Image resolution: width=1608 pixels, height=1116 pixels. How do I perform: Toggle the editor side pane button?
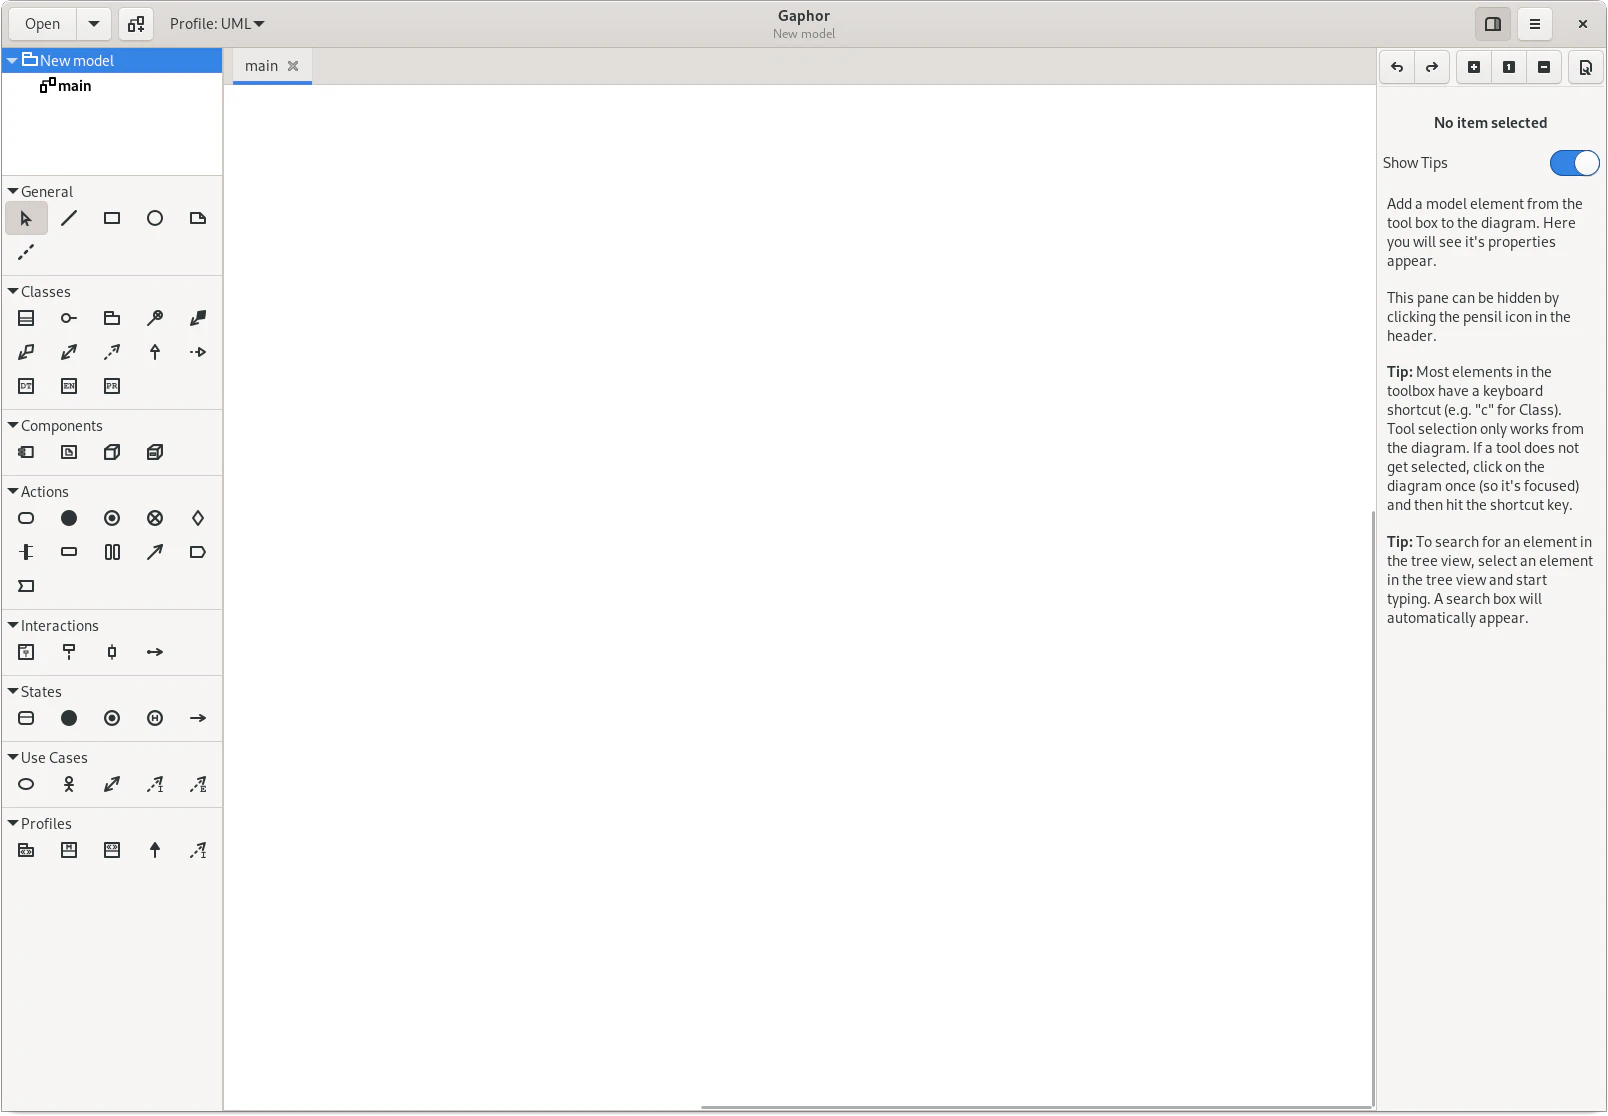pos(1493,24)
